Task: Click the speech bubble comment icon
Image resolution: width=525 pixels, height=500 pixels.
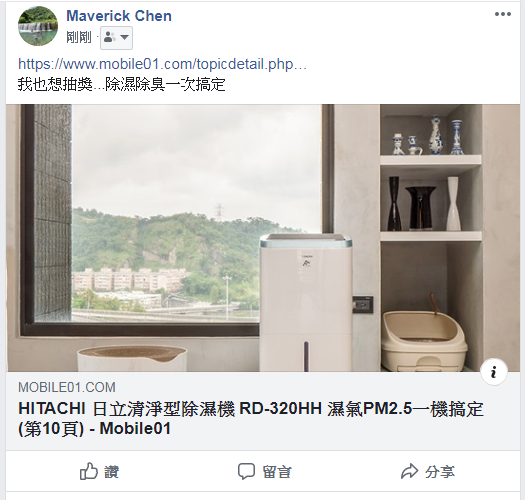Action: (x=246, y=472)
